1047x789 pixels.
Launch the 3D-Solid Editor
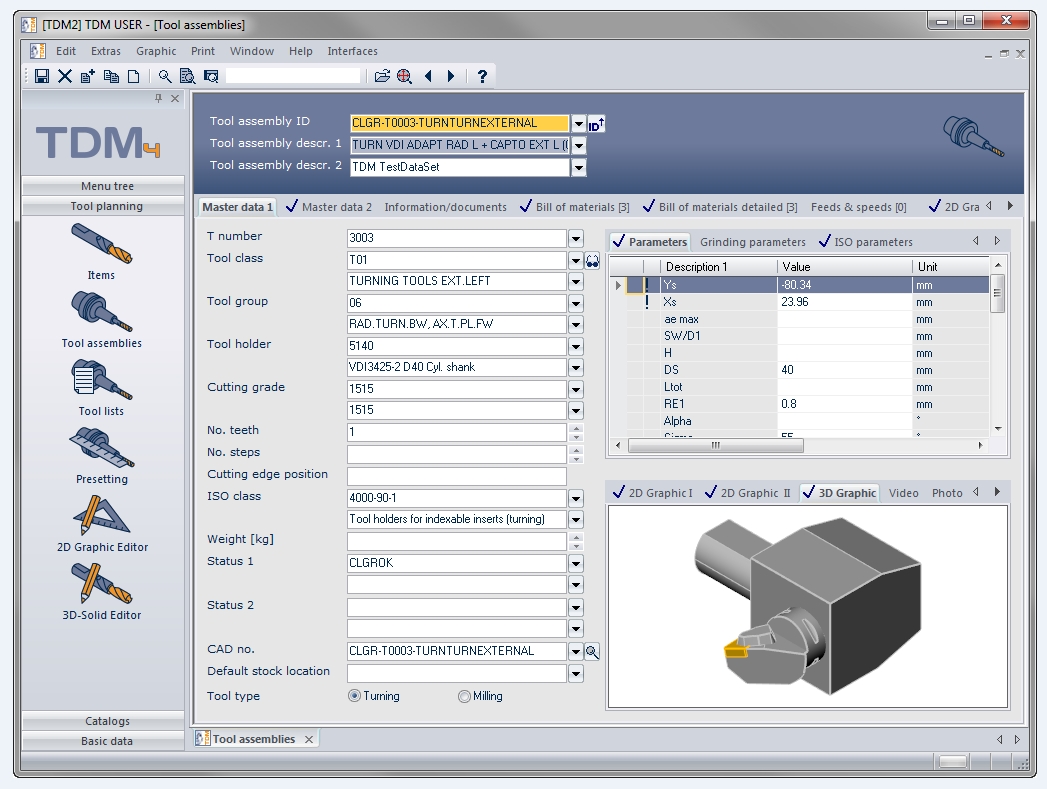click(101, 592)
